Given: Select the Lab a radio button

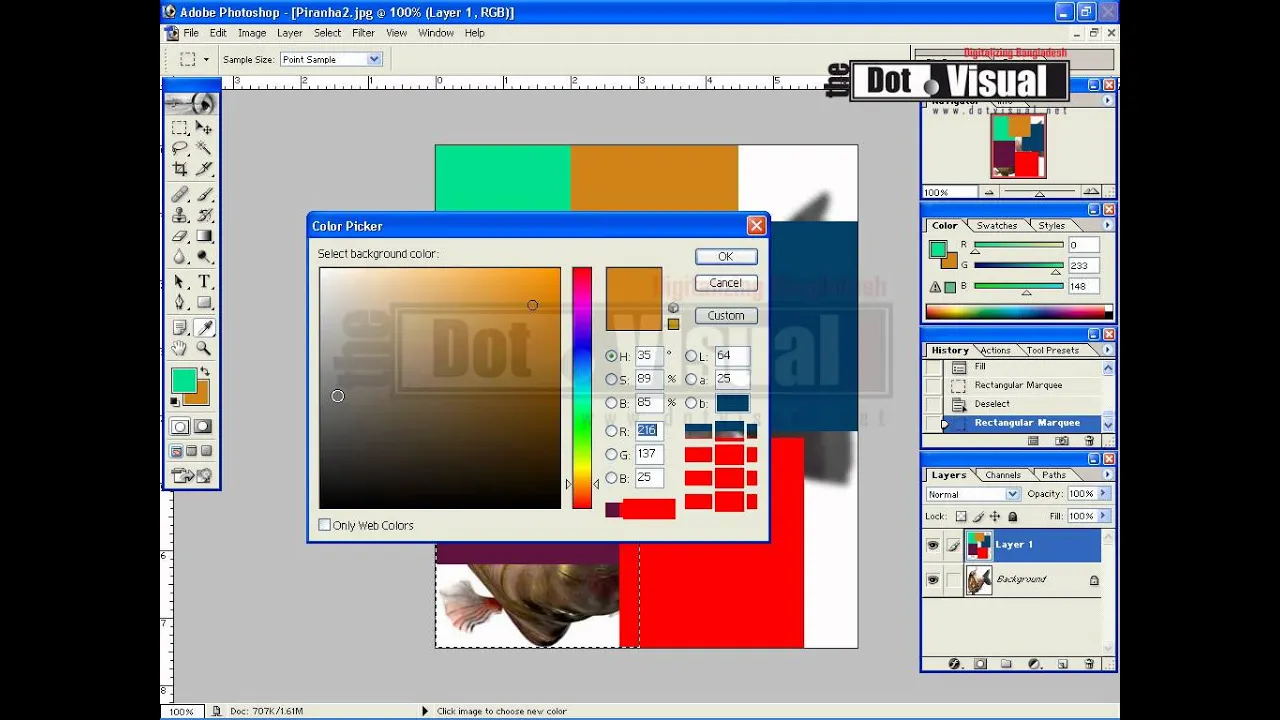Looking at the screenshot, I should pyautogui.click(x=691, y=379).
